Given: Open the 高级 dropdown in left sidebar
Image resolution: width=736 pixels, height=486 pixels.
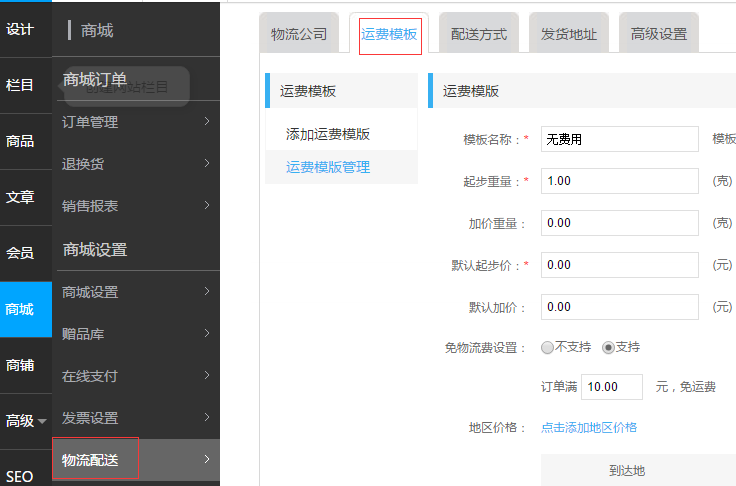Looking at the screenshot, I should [x=25, y=421].
